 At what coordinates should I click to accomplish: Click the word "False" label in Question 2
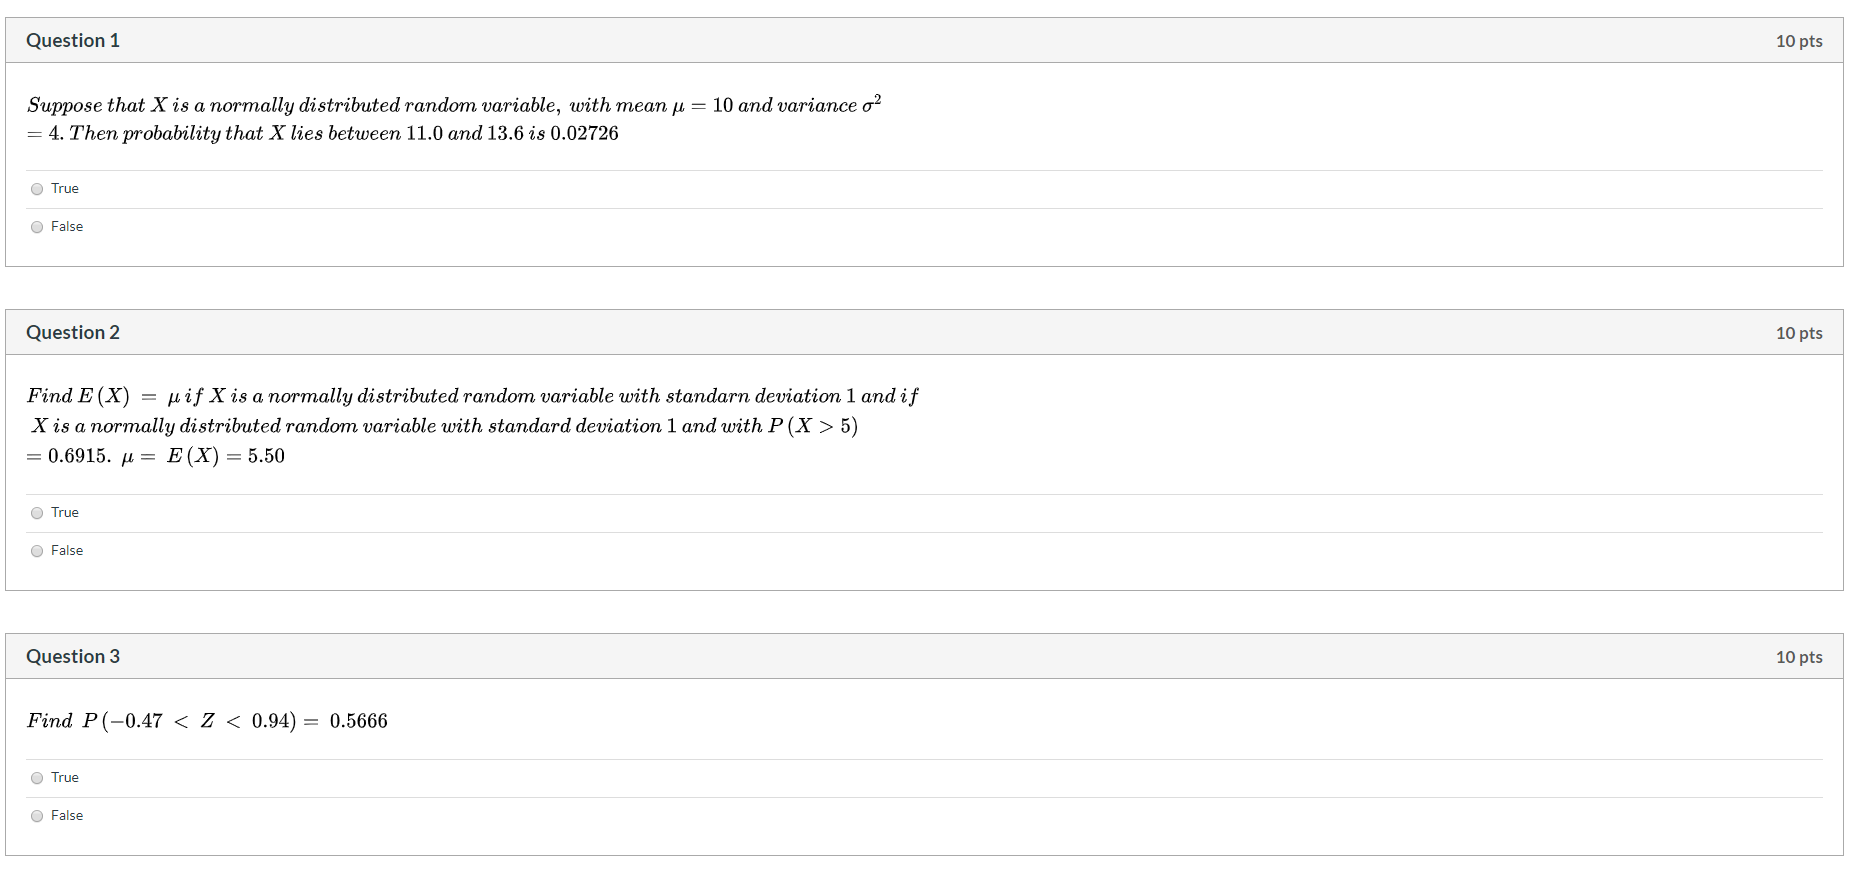point(67,550)
